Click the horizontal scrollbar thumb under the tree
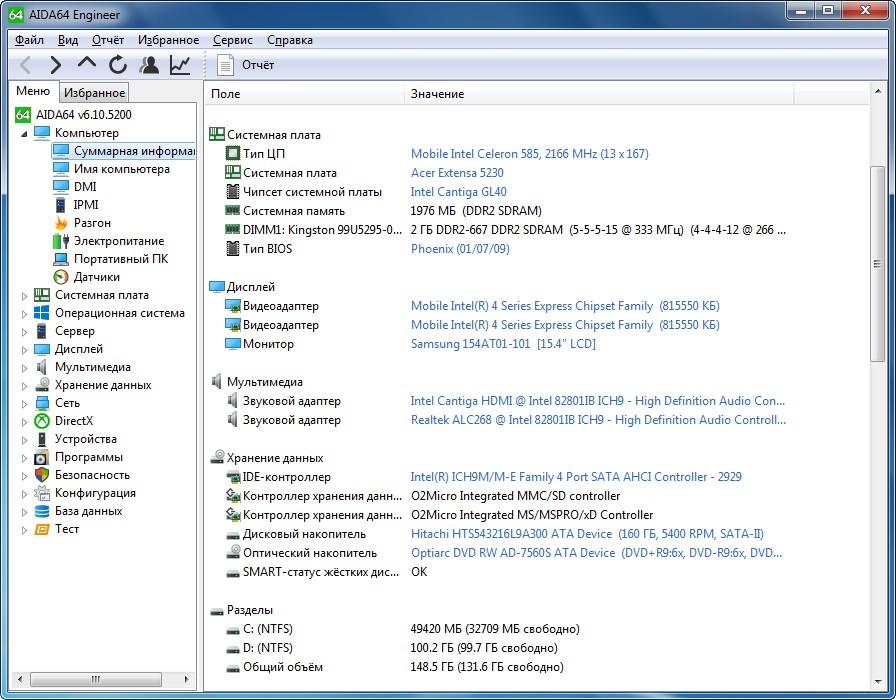 pyautogui.click(x=95, y=679)
